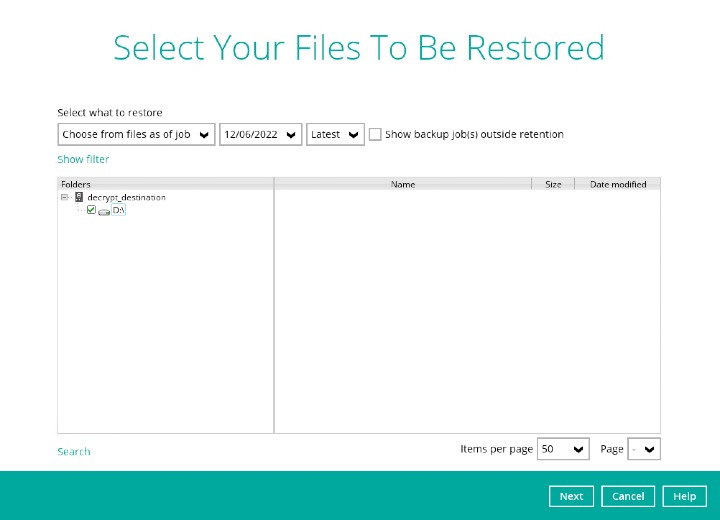Click the Cancel button
Image resolution: width=720 pixels, height=520 pixels.
[628, 496]
